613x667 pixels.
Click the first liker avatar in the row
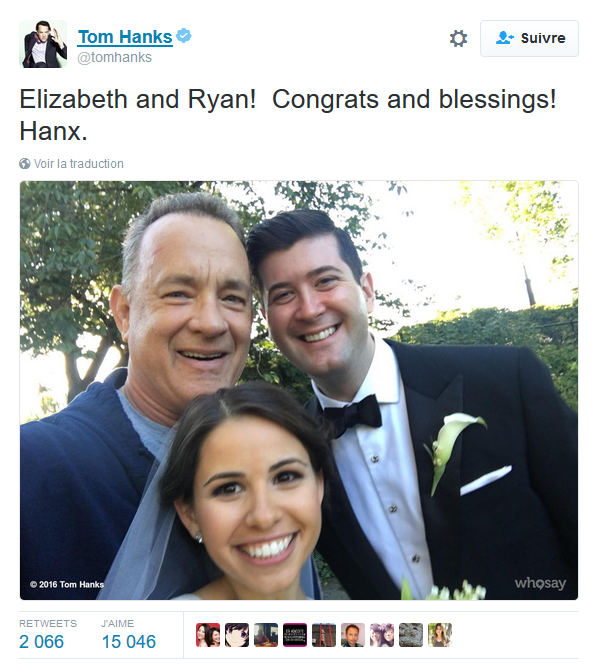coord(208,635)
